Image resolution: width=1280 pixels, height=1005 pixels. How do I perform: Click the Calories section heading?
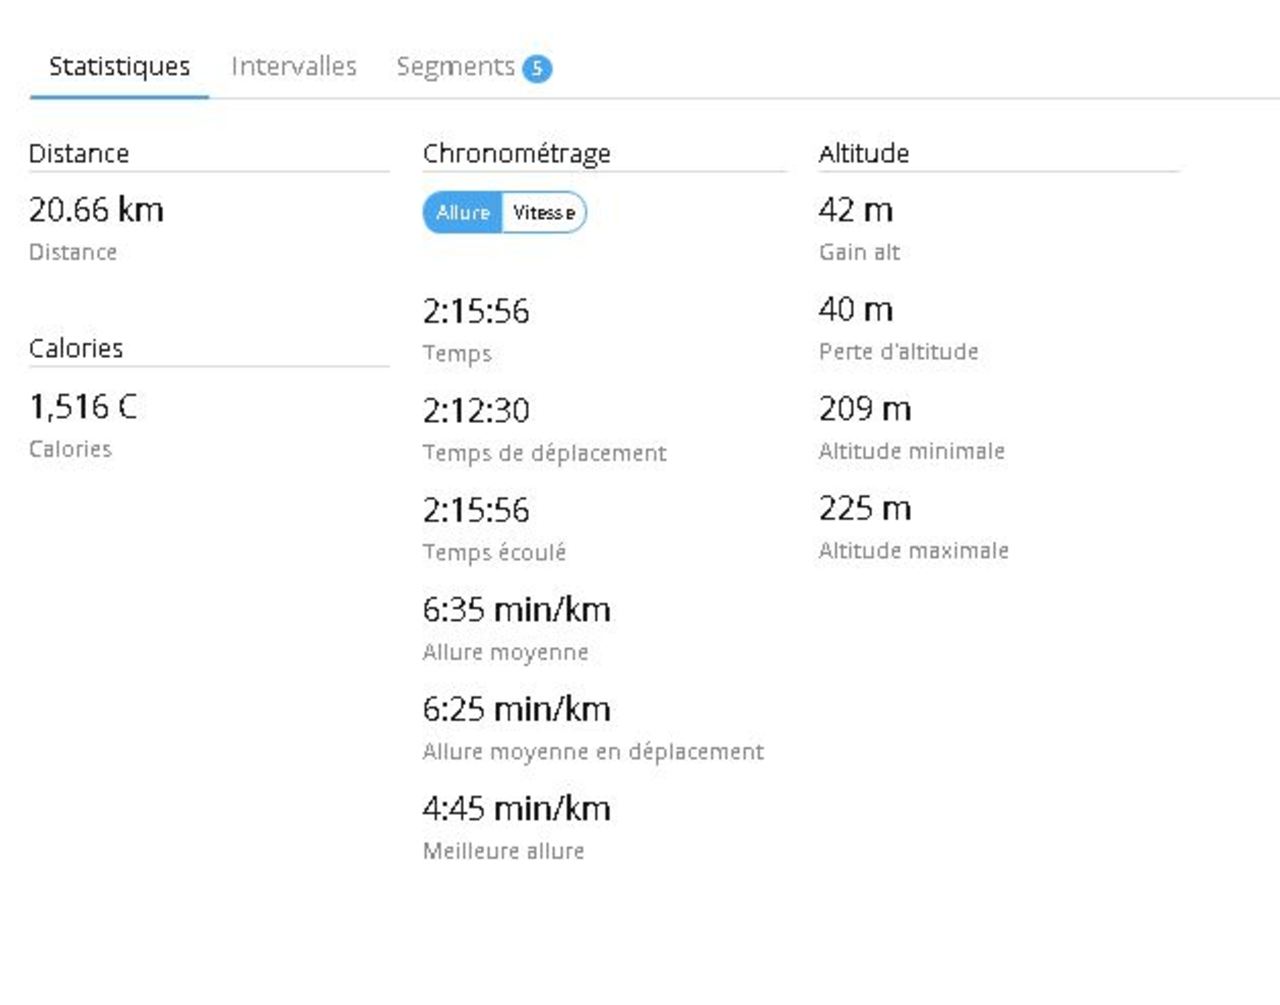[76, 349]
